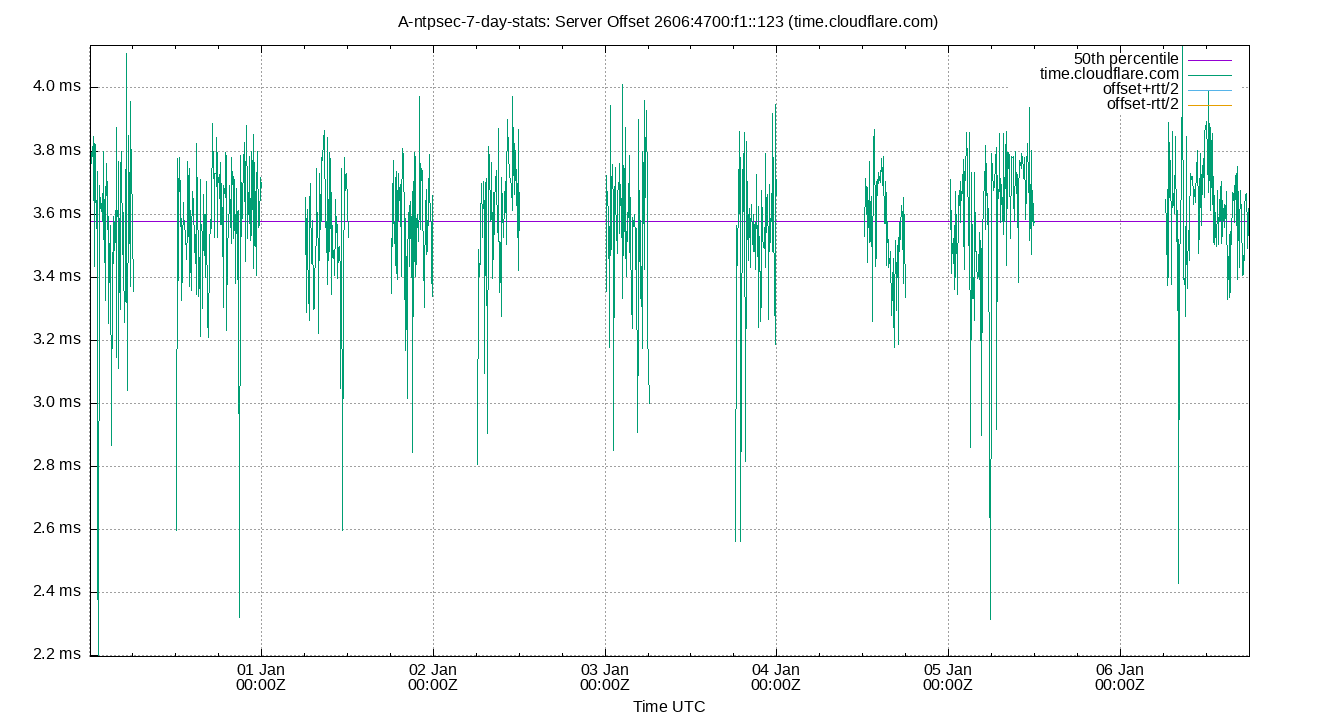Select the "04 Jan 00:00Z" tick label
This screenshot has width=1340, height=720.
(777, 678)
